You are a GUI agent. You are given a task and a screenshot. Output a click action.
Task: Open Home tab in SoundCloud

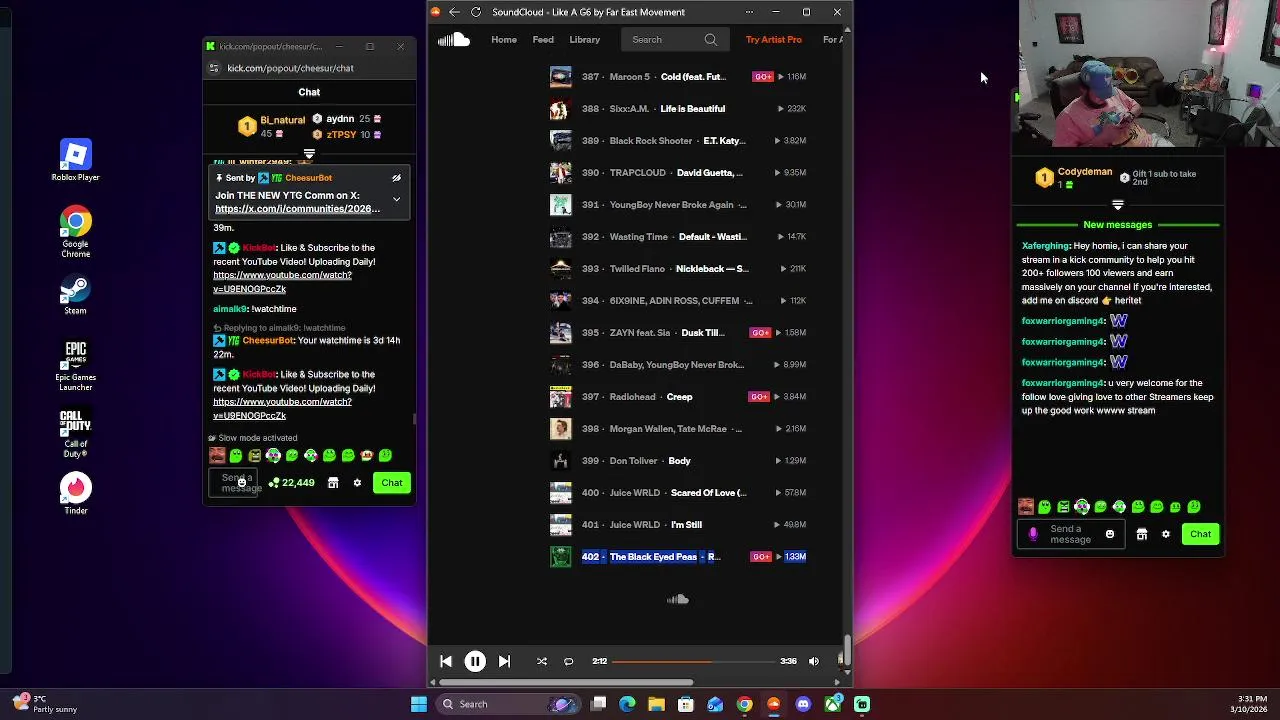(x=504, y=40)
